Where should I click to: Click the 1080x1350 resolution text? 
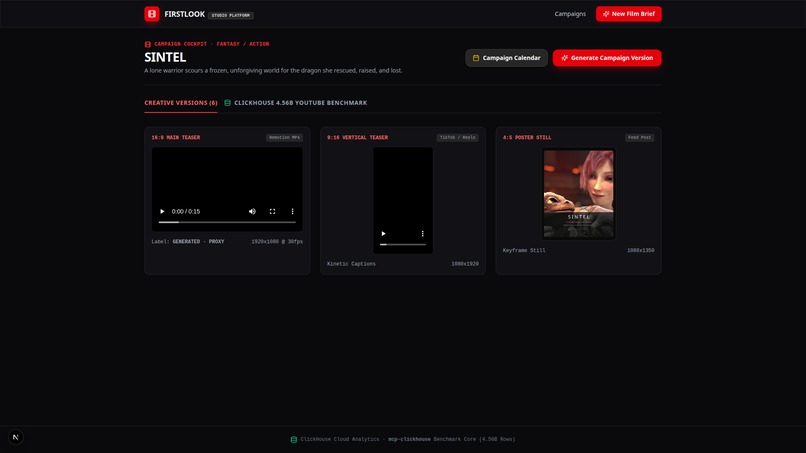pos(640,250)
